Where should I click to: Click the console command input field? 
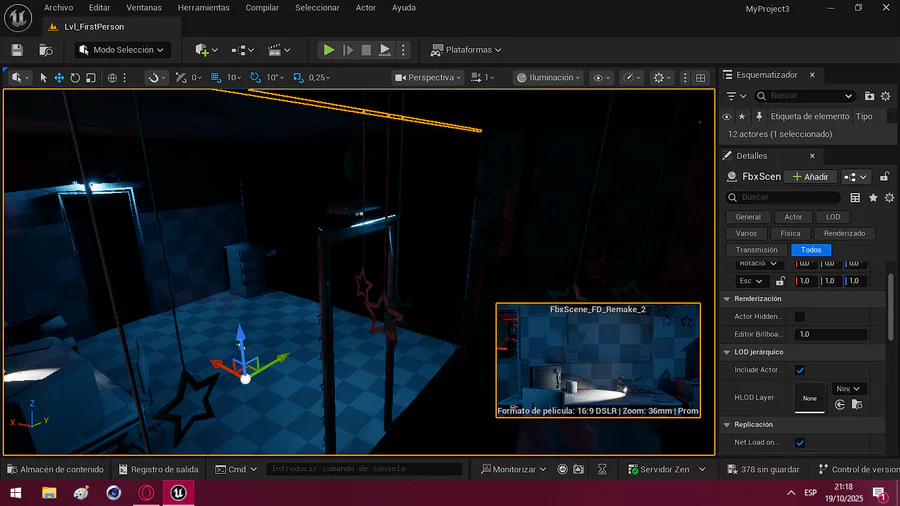(365, 469)
